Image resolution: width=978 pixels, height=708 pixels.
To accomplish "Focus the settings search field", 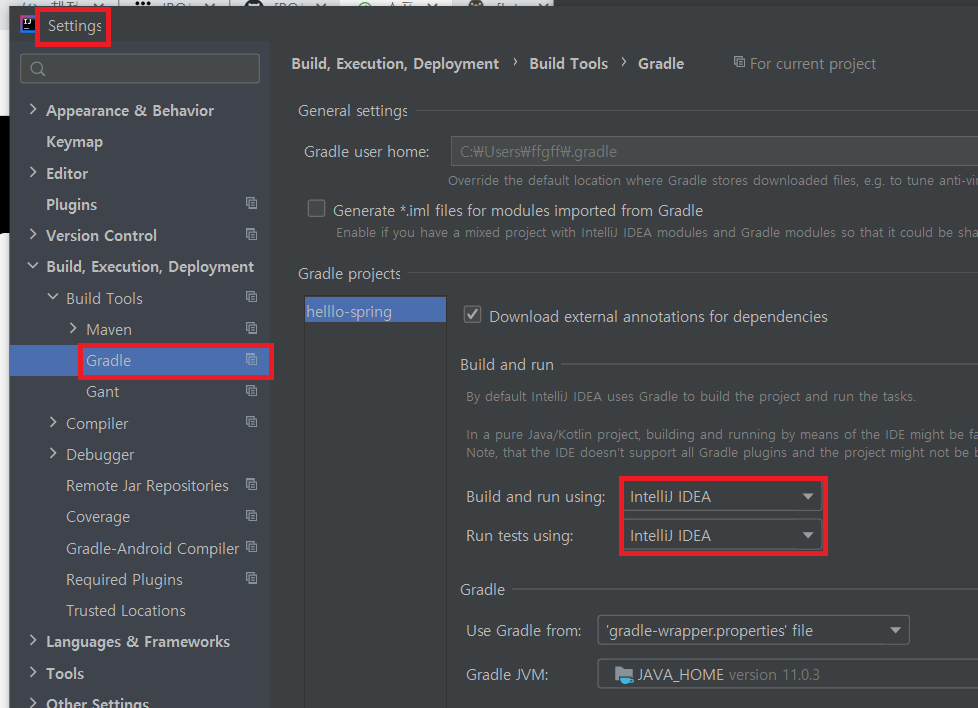I will 140,69.
